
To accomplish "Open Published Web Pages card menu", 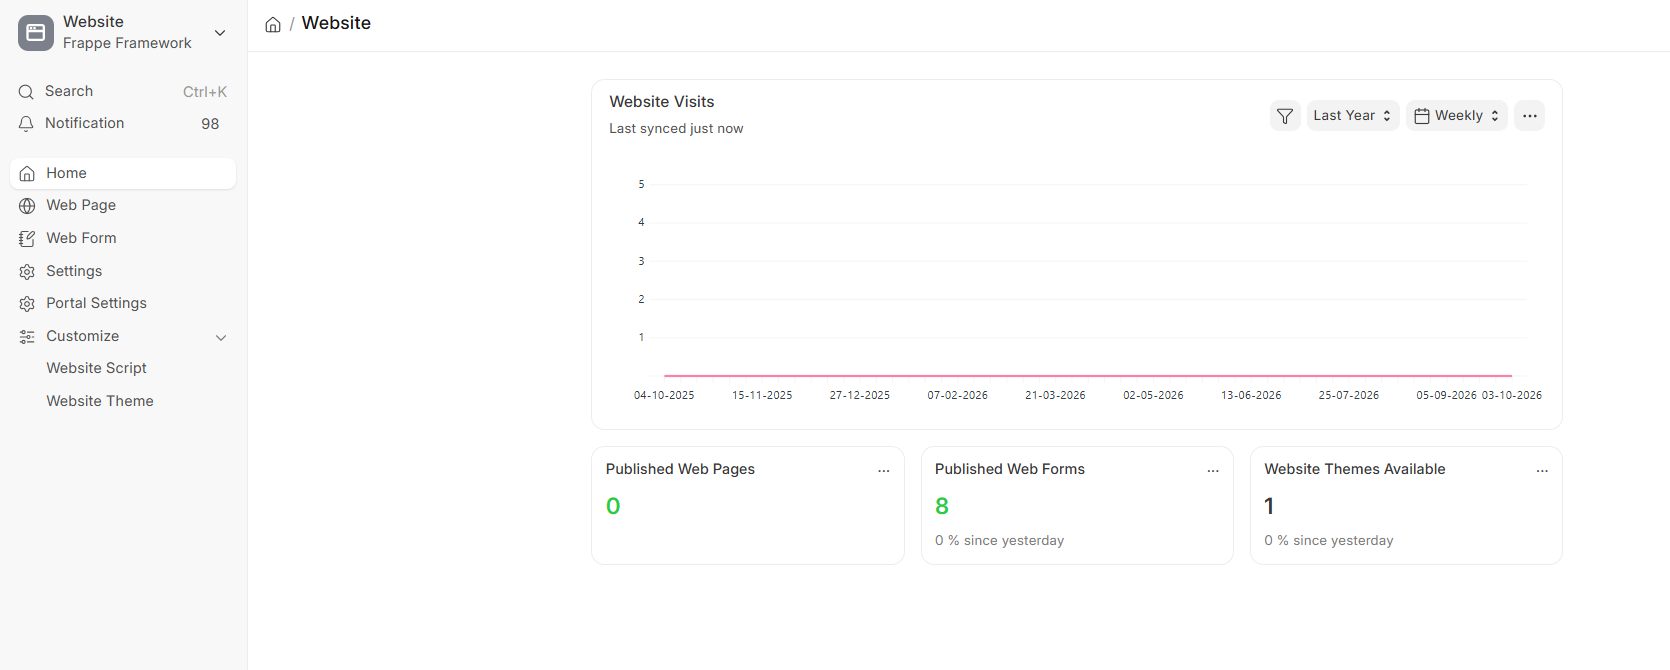I will click(884, 471).
